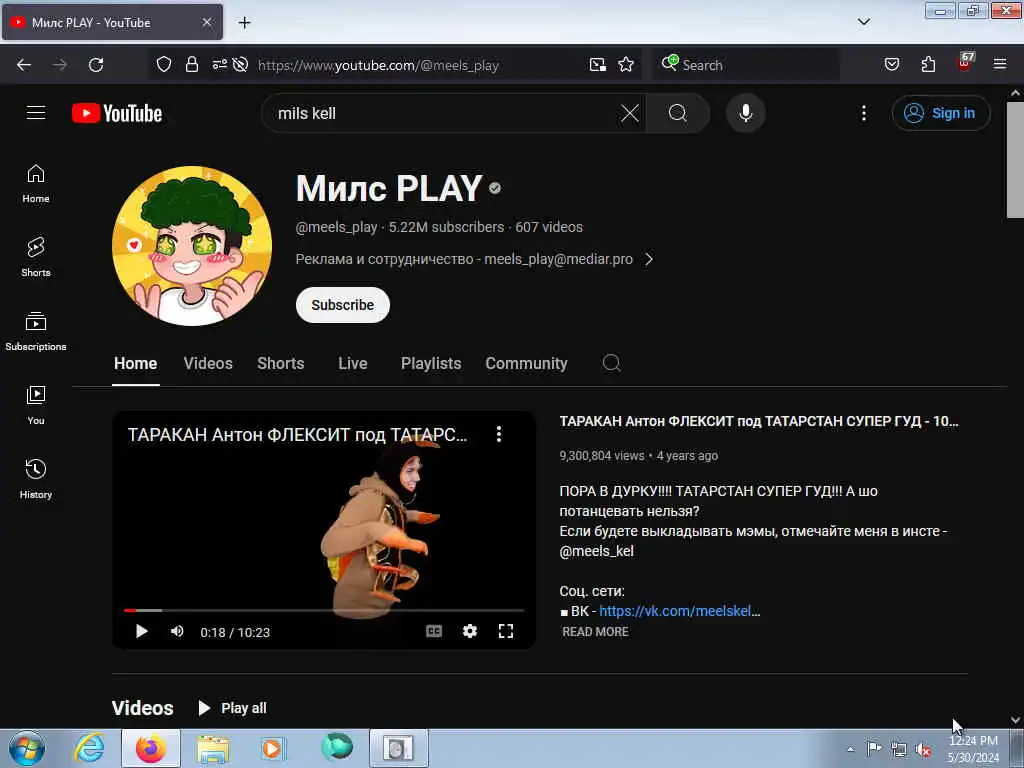Click the Sign in button
Image resolution: width=1024 pixels, height=768 pixels.
click(x=940, y=113)
